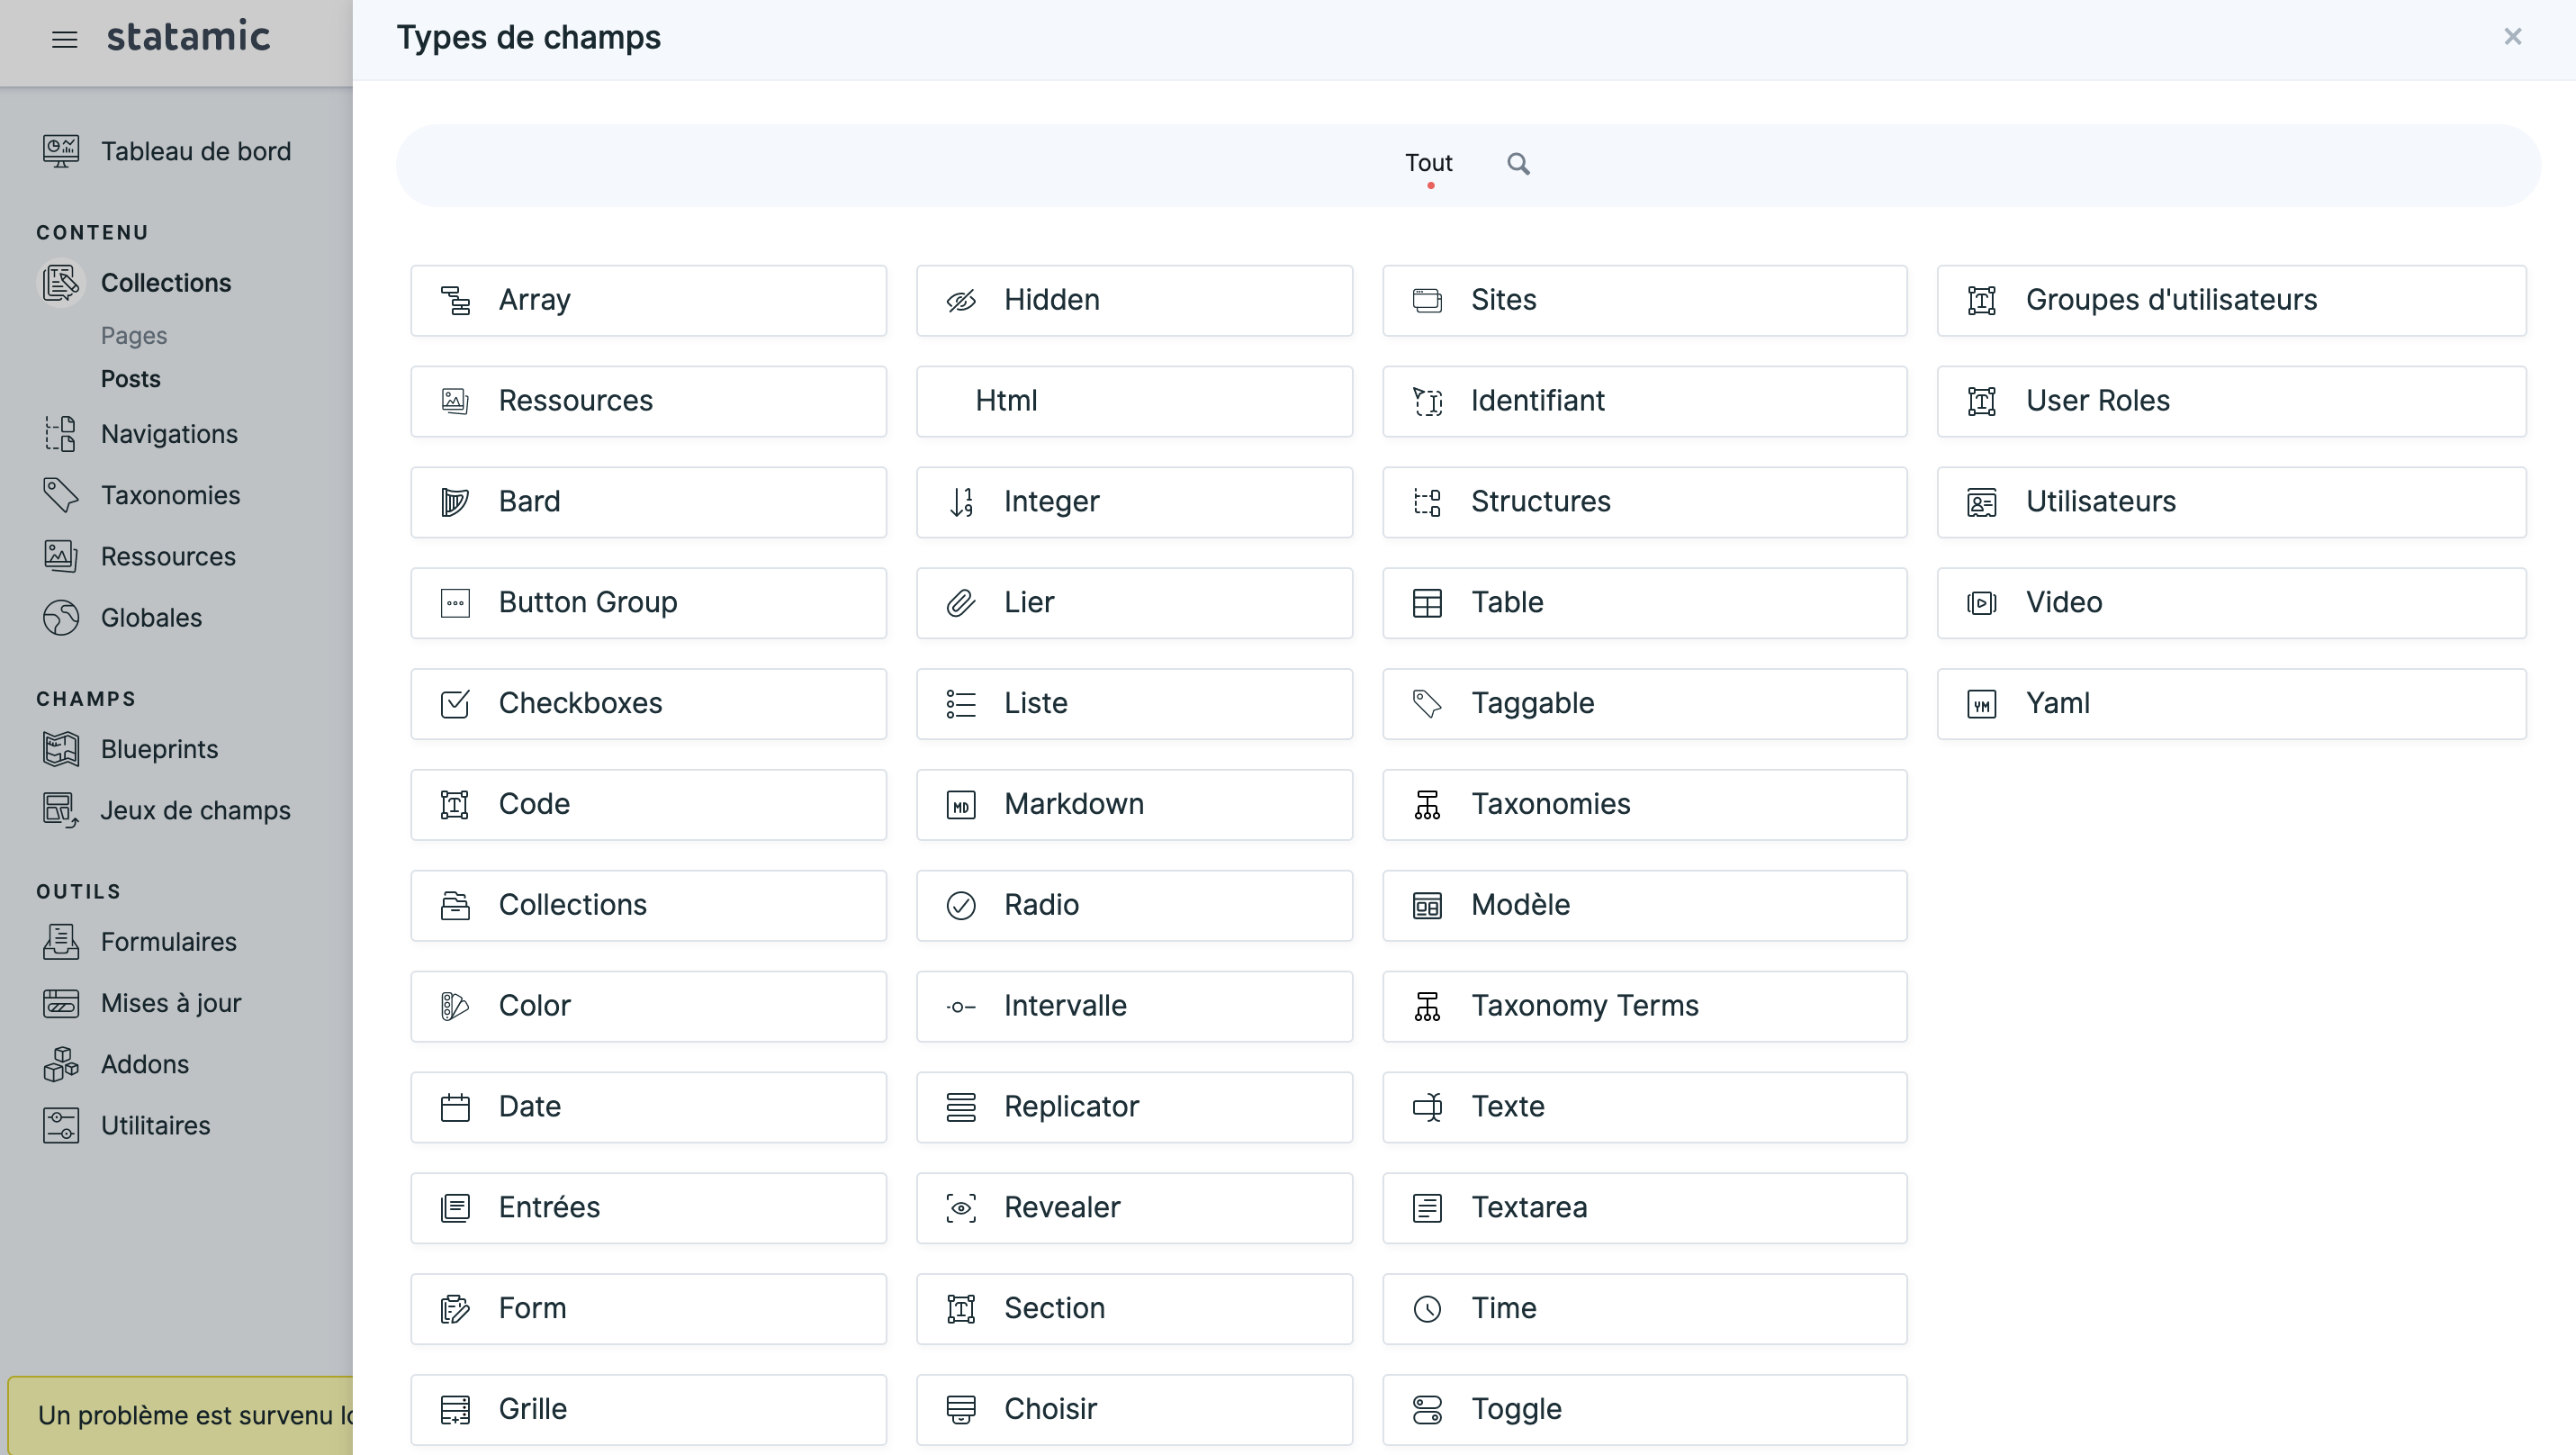Add a Button Group field

pos(648,603)
